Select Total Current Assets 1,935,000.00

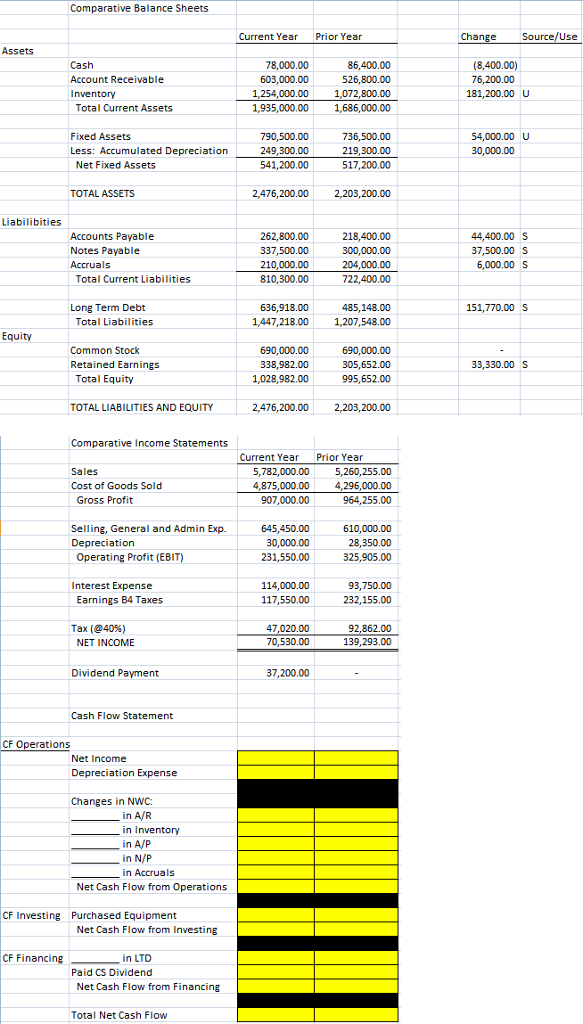(282, 108)
